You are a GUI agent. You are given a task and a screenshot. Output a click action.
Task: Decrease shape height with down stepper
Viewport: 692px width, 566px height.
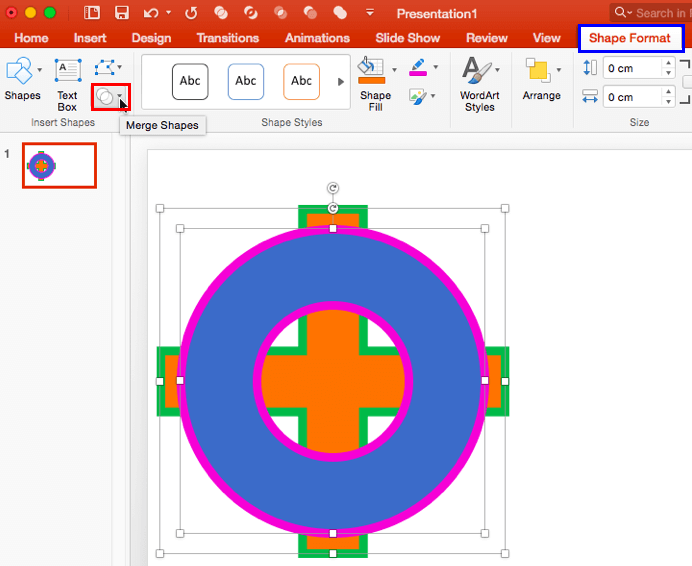click(x=669, y=73)
